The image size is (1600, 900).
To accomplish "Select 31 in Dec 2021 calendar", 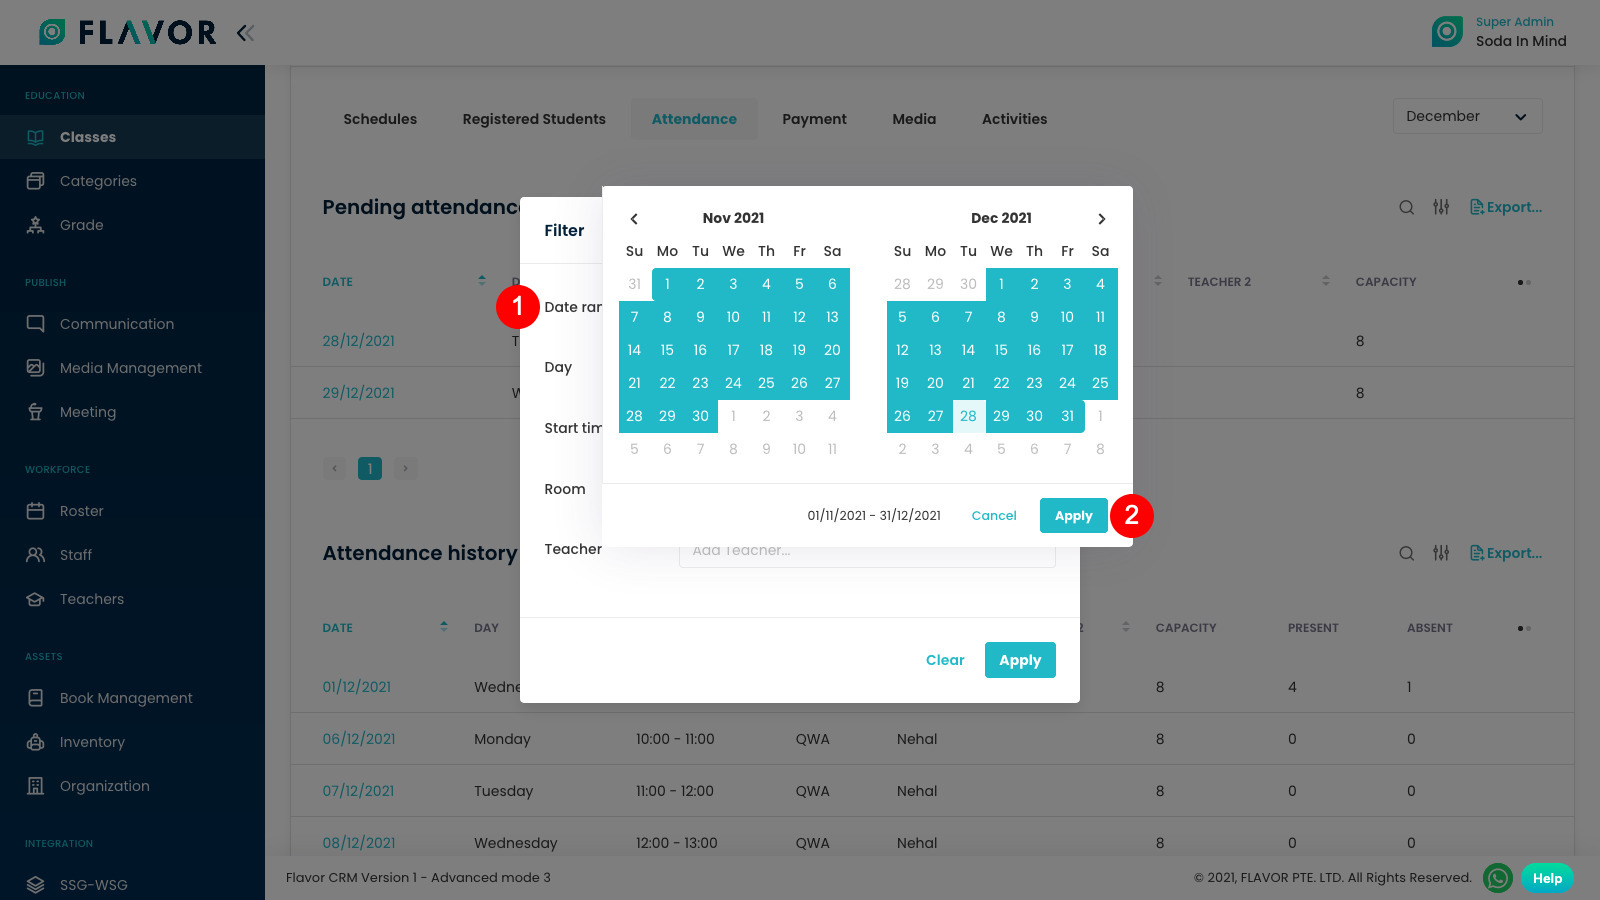I will pos(1067,416).
